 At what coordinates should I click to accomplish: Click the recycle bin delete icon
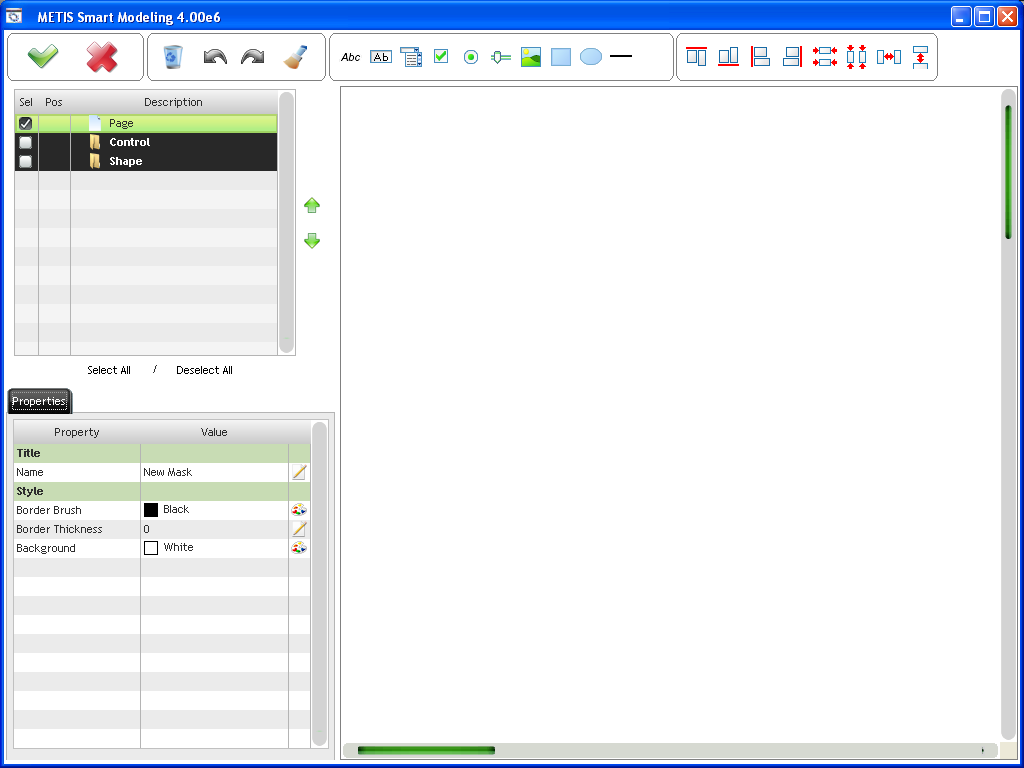172,57
